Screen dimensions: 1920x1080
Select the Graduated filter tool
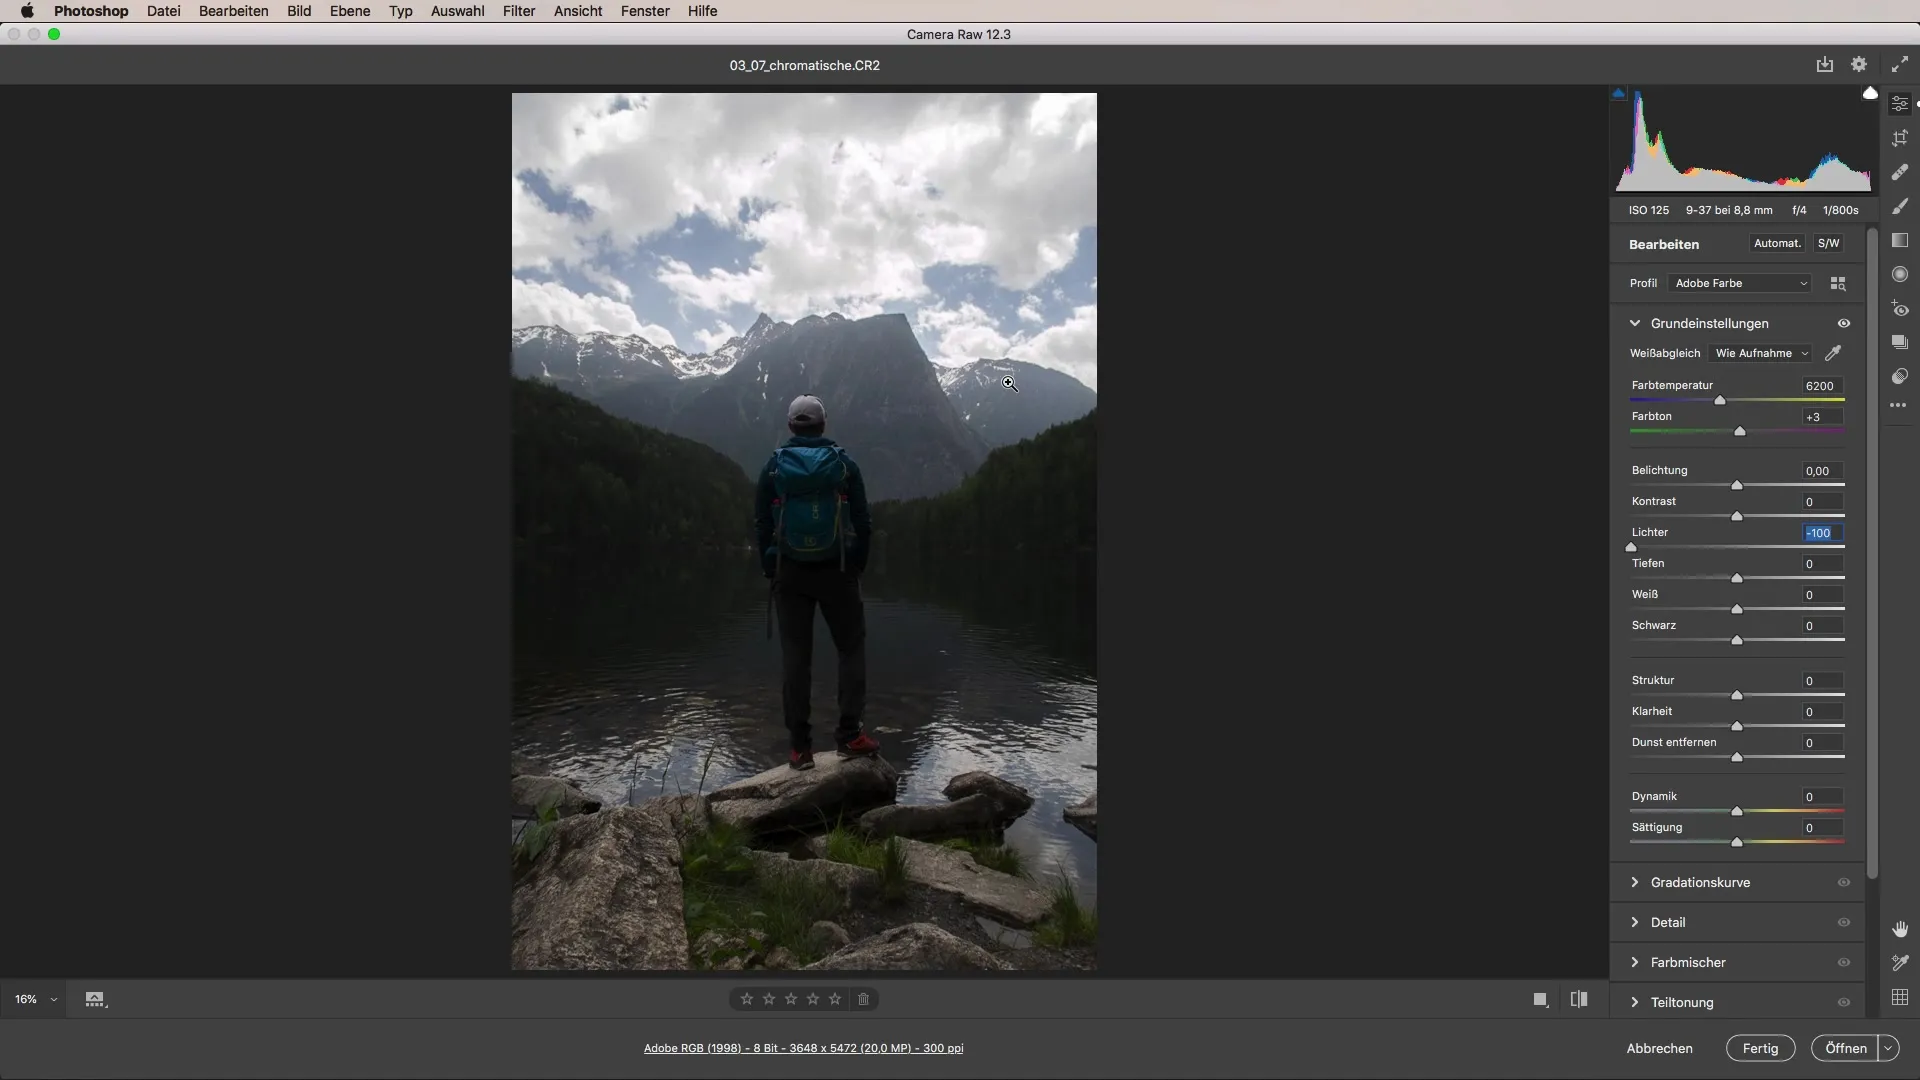1900,240
